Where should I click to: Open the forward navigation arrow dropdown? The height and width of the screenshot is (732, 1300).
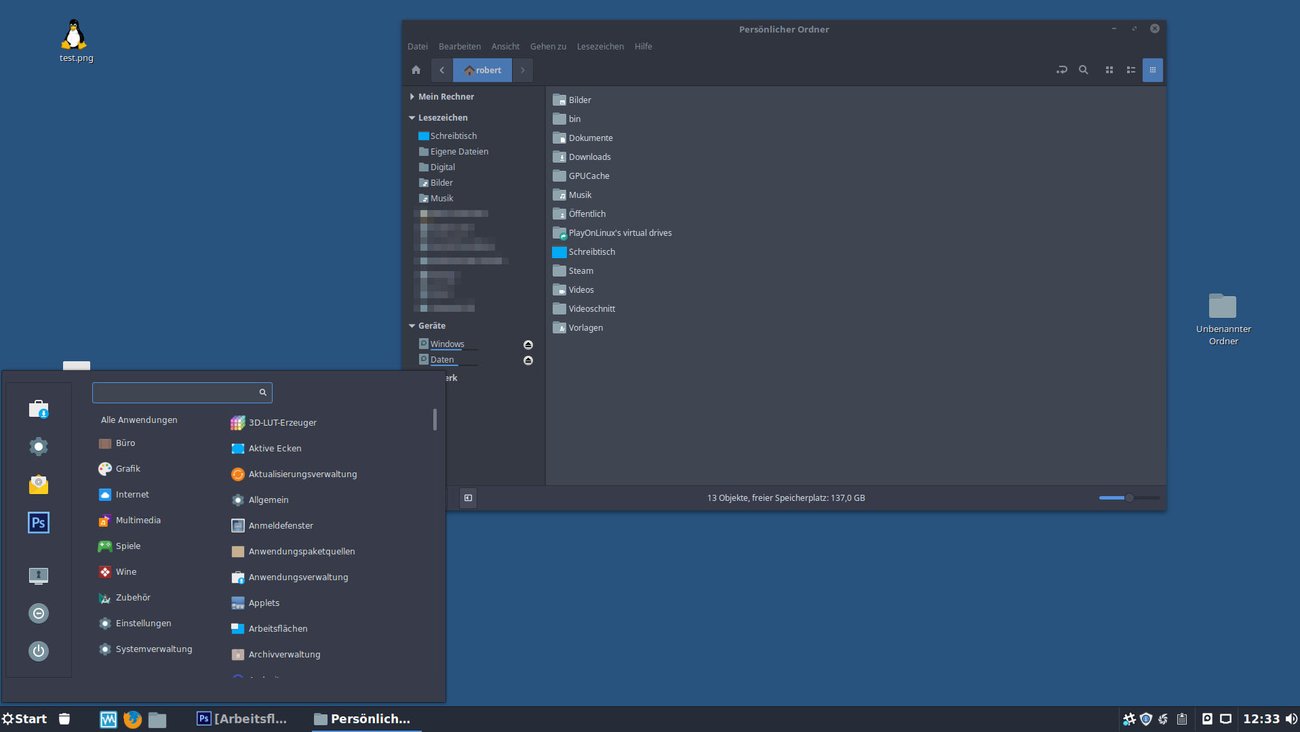point(522,70)
